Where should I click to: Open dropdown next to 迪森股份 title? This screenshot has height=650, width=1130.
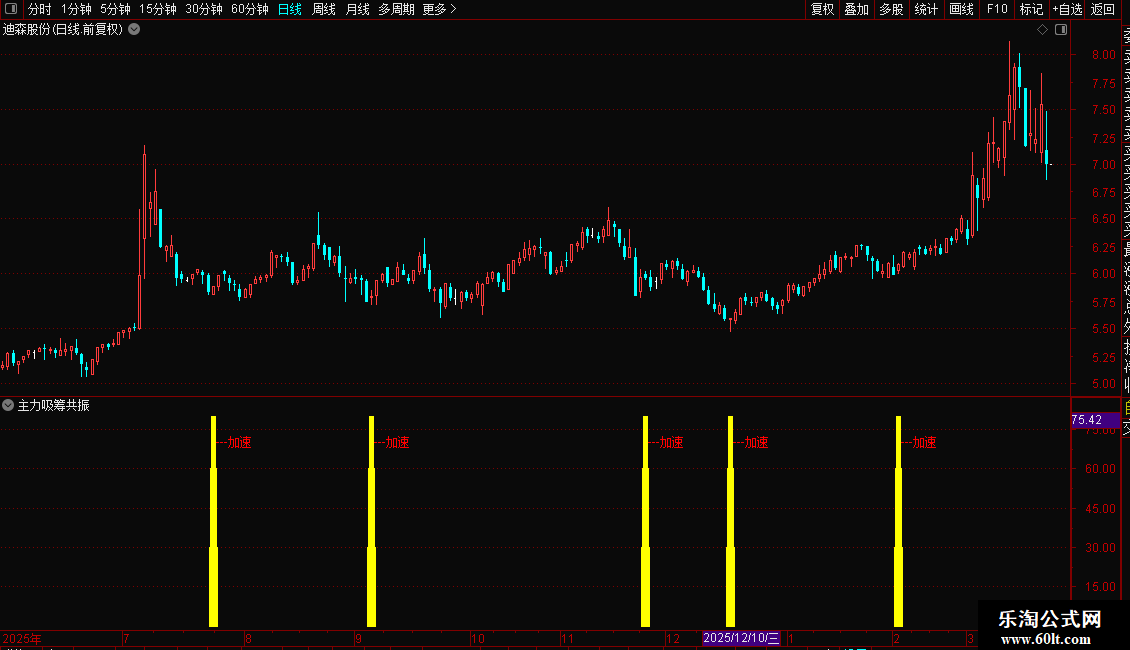click(134, 30)
